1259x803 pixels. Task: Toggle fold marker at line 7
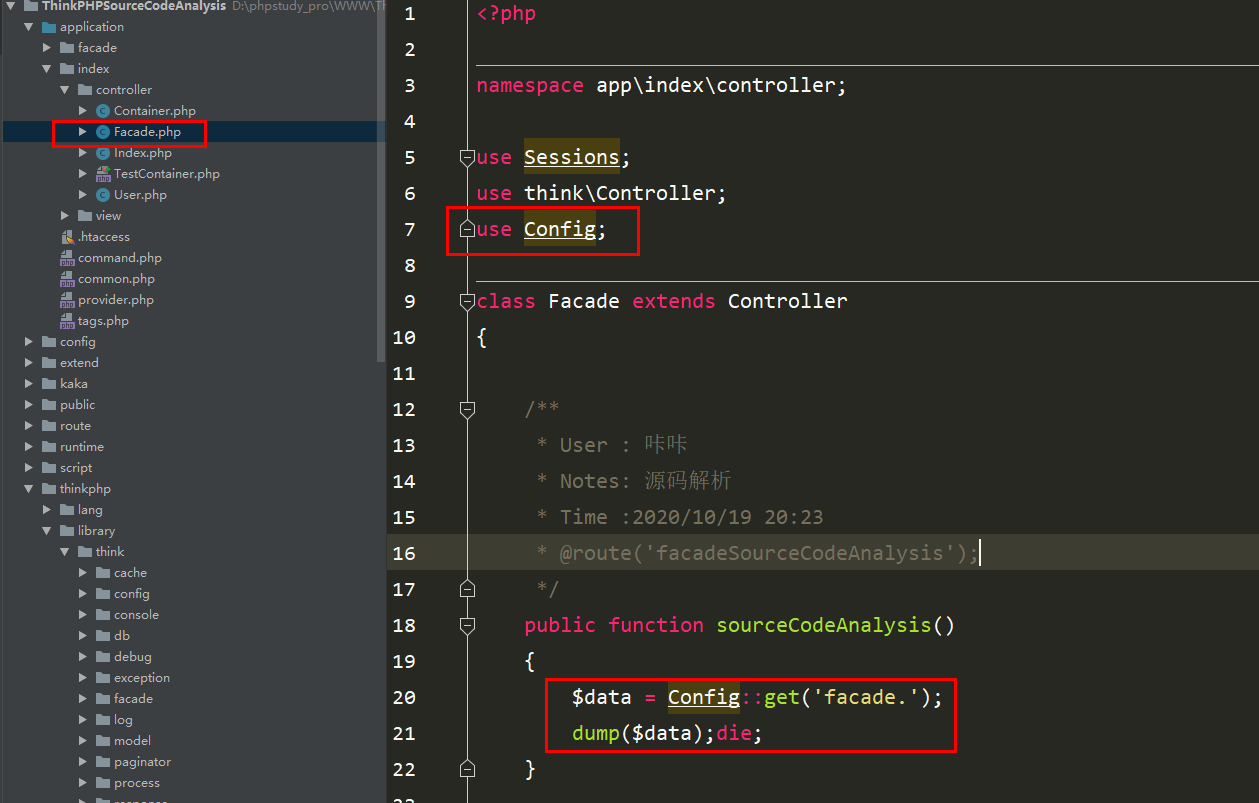pos(467,229)
